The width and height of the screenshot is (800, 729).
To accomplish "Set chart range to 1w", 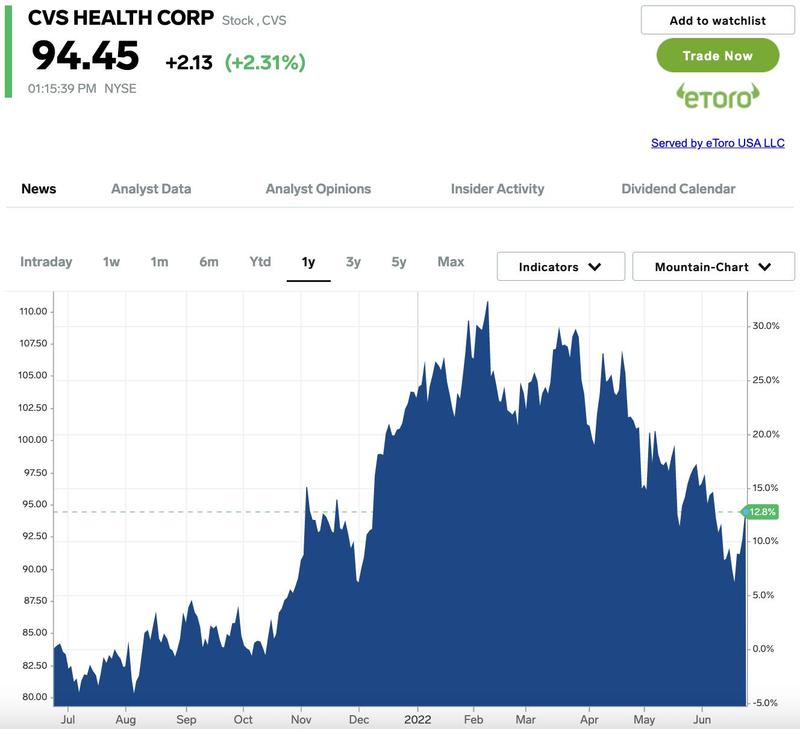I will click(x=111, y=262).
